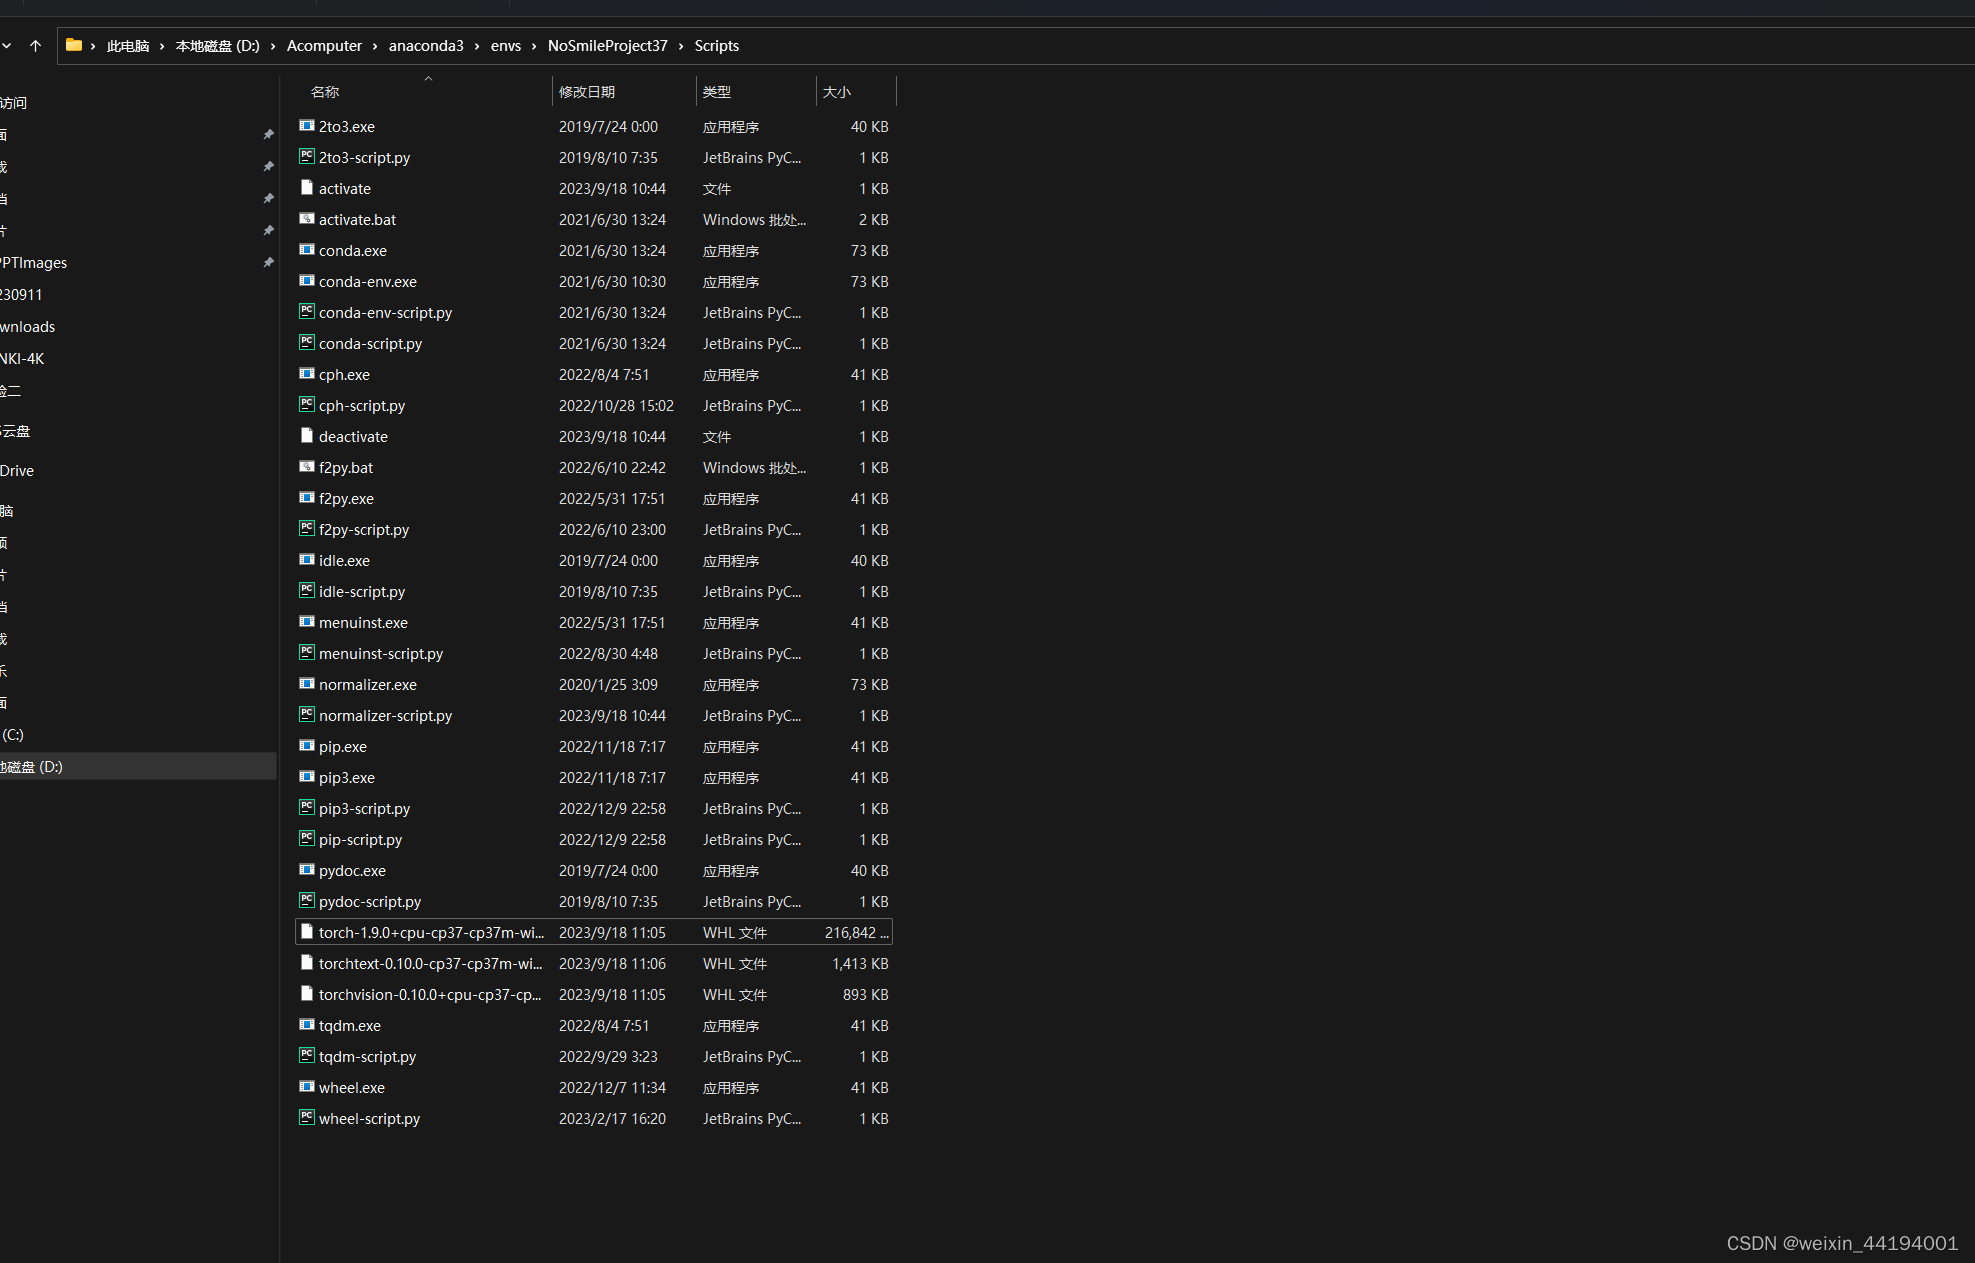Image resolution: width=1975 pixels, height=1263 pixels.
Task: Expand chevron after anaconda3 in breadcrumb
Action: coord(477,46)
